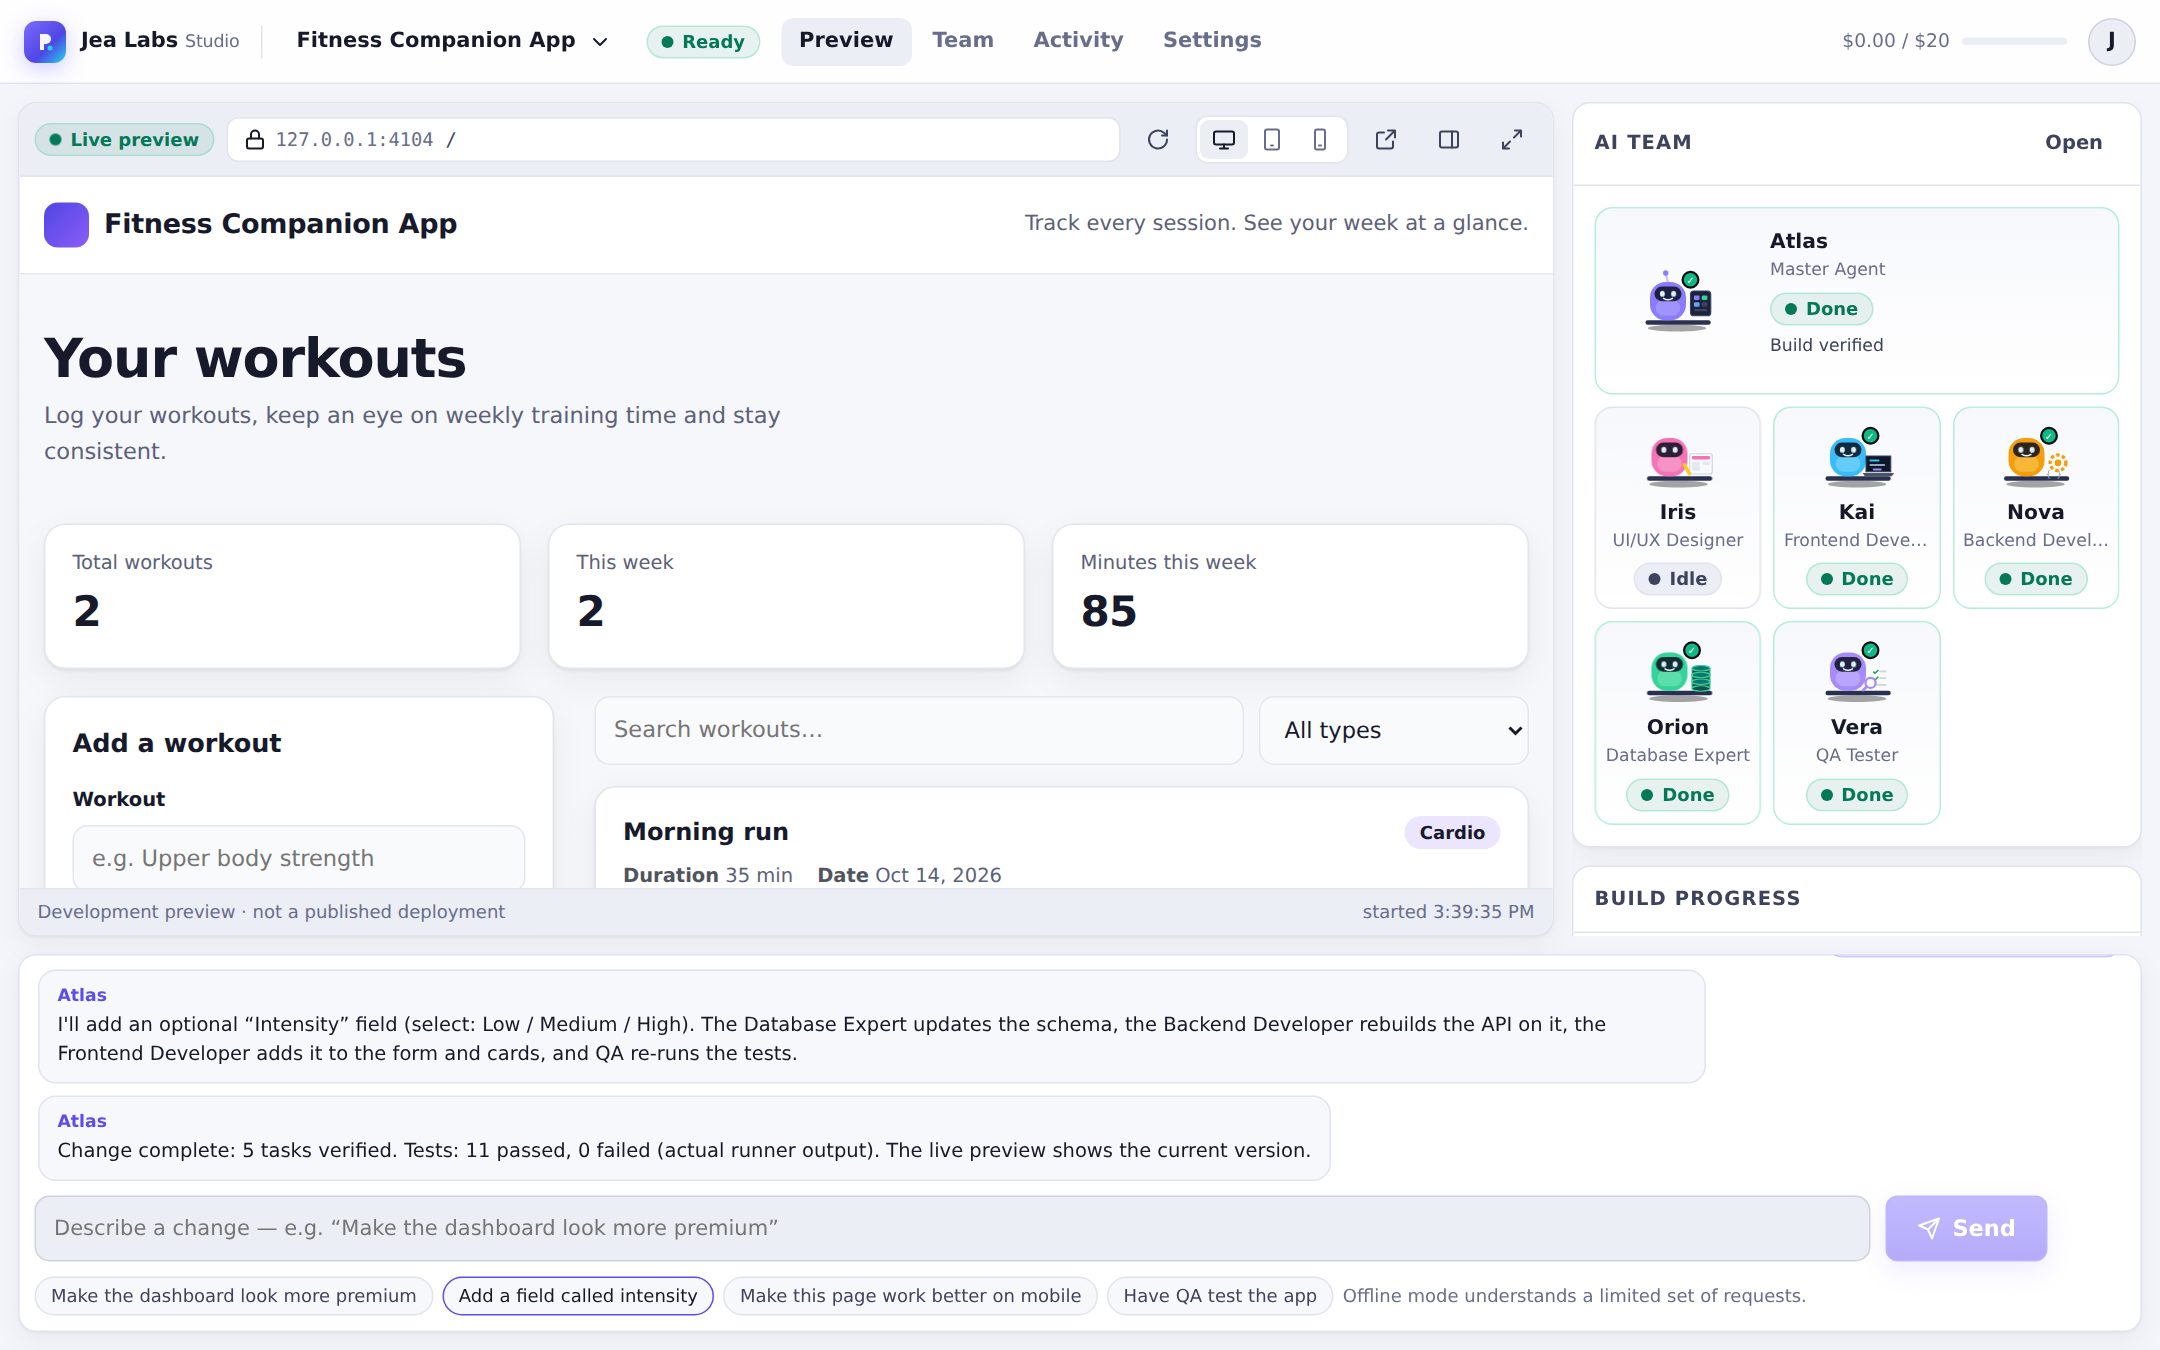Choose 'Add a field called intensity' suggestion
This screenshot has height=1350, width=2160.
(x=578, y=1296)
